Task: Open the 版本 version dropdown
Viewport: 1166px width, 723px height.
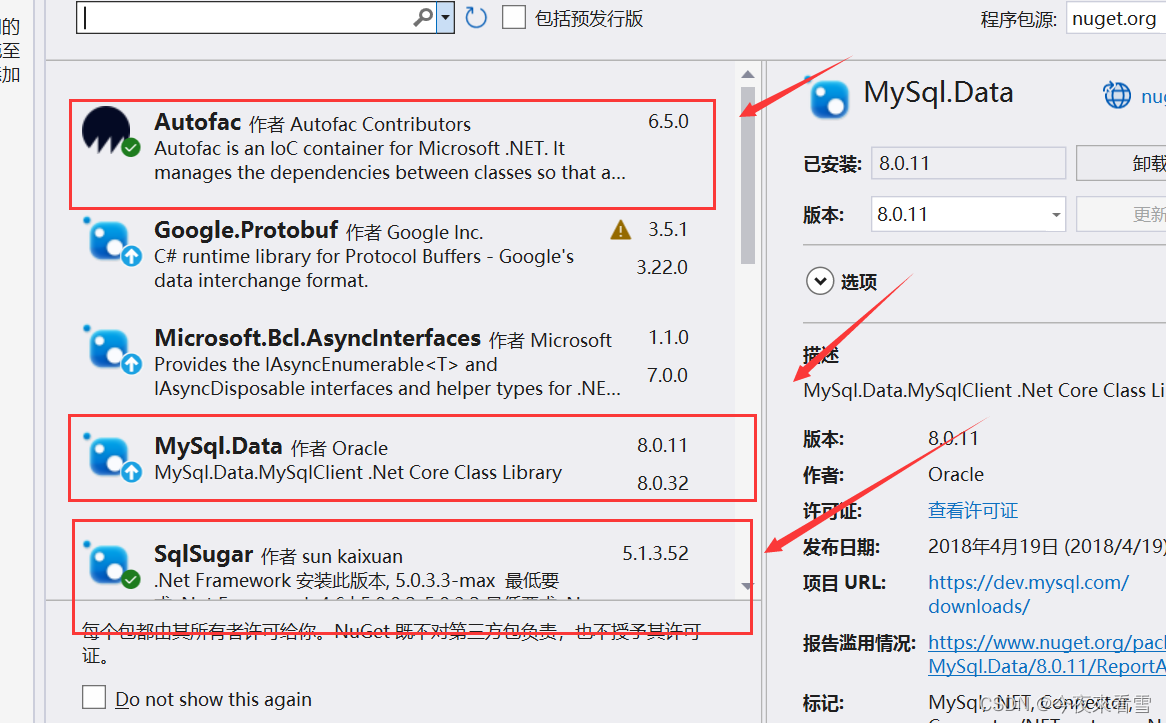Action: (x=1056, y=213)
